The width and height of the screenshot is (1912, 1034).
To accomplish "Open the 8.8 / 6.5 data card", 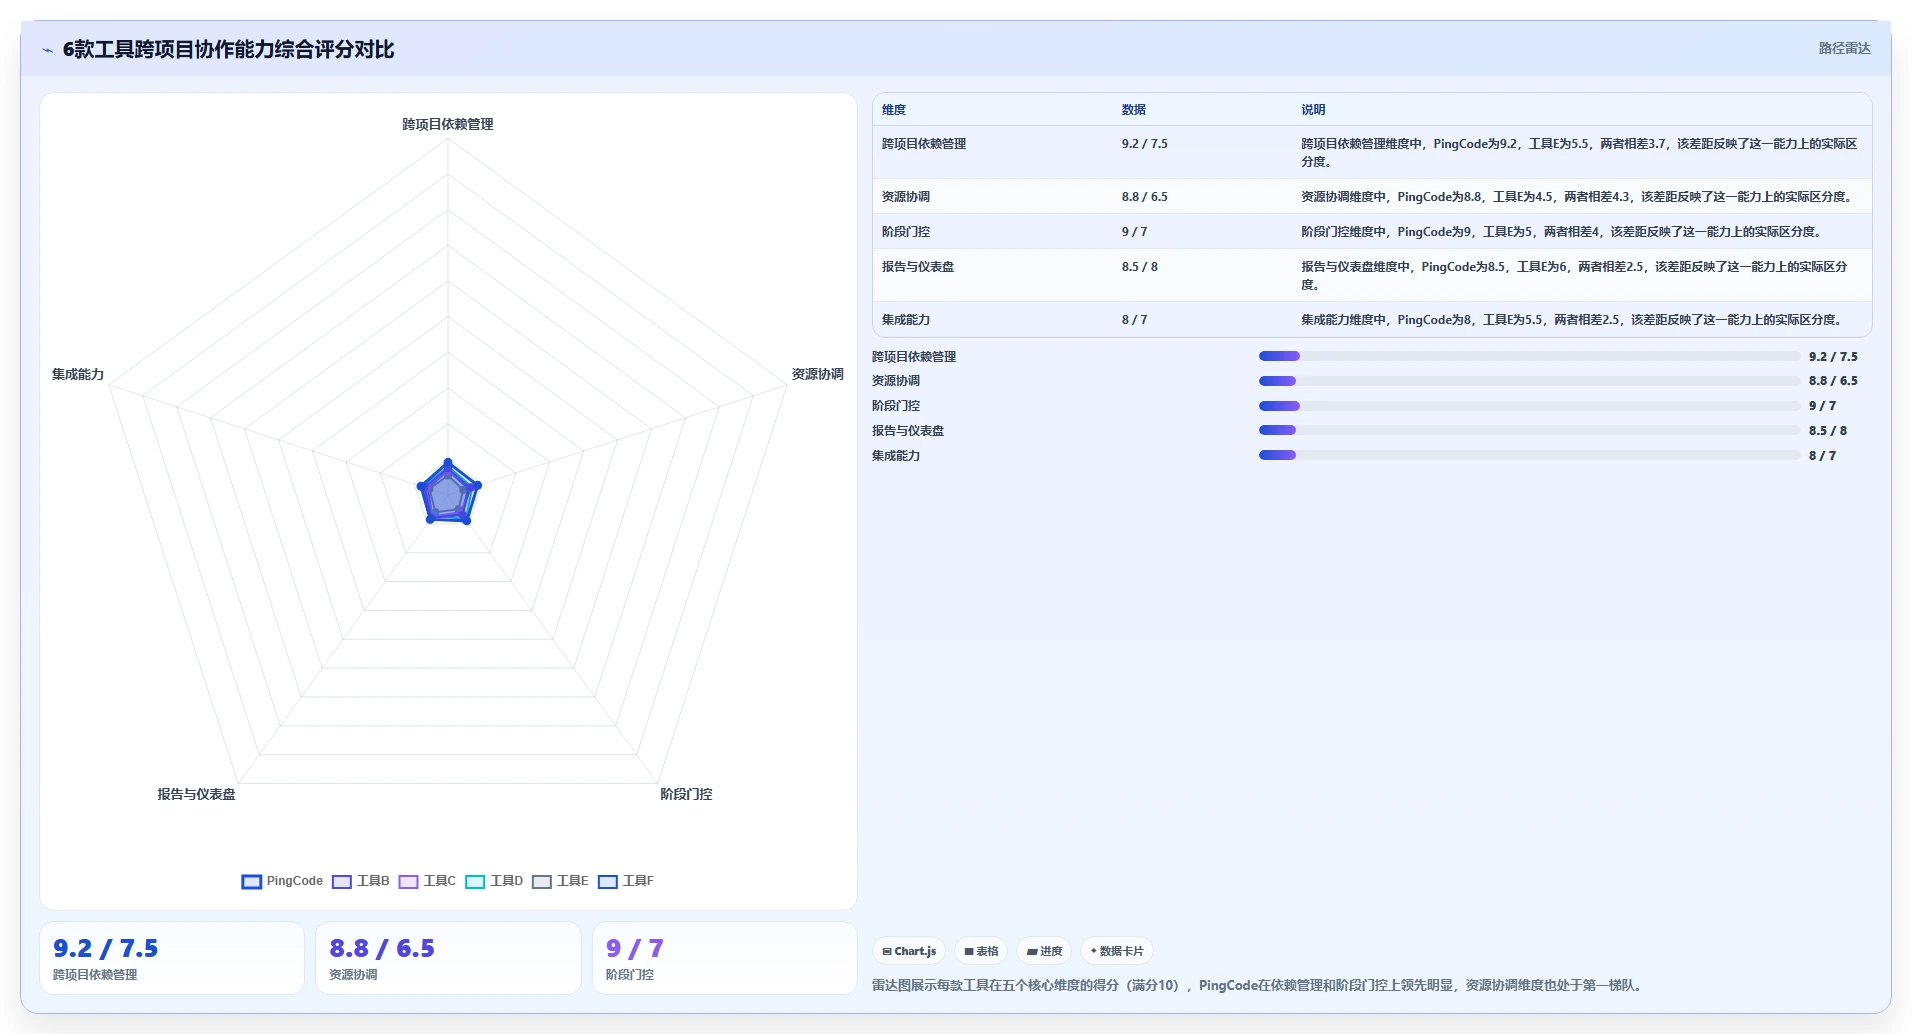I will coord(448,958).
